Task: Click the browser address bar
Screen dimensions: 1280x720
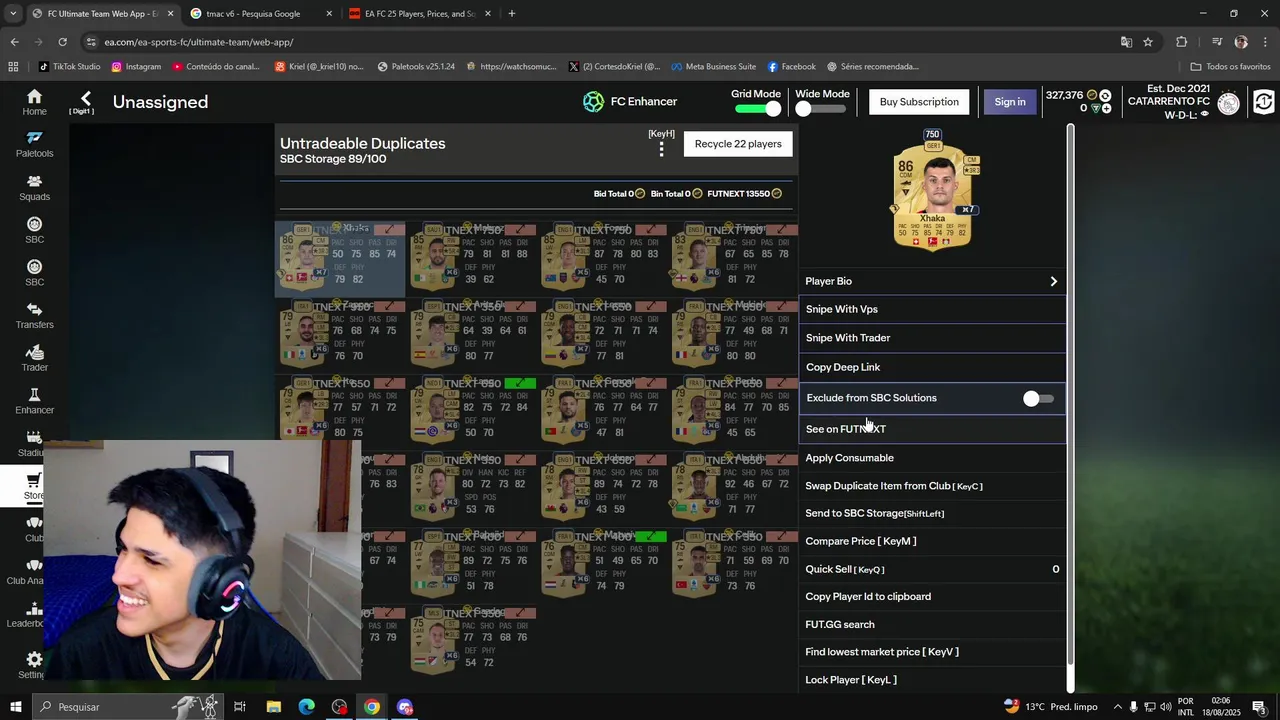Action: coord(600,42)
